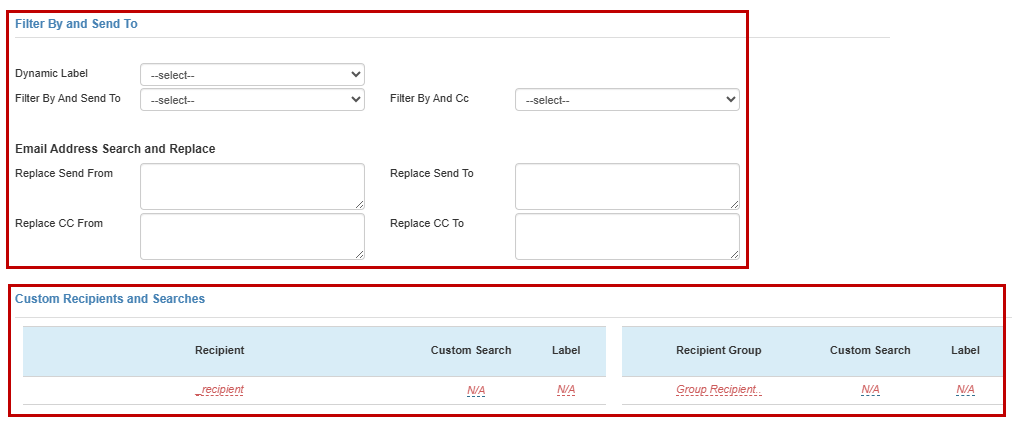Click the Filter By and Send To heading
The width and height of the screenshot is (1012, 430).
[x=76, y=23]
